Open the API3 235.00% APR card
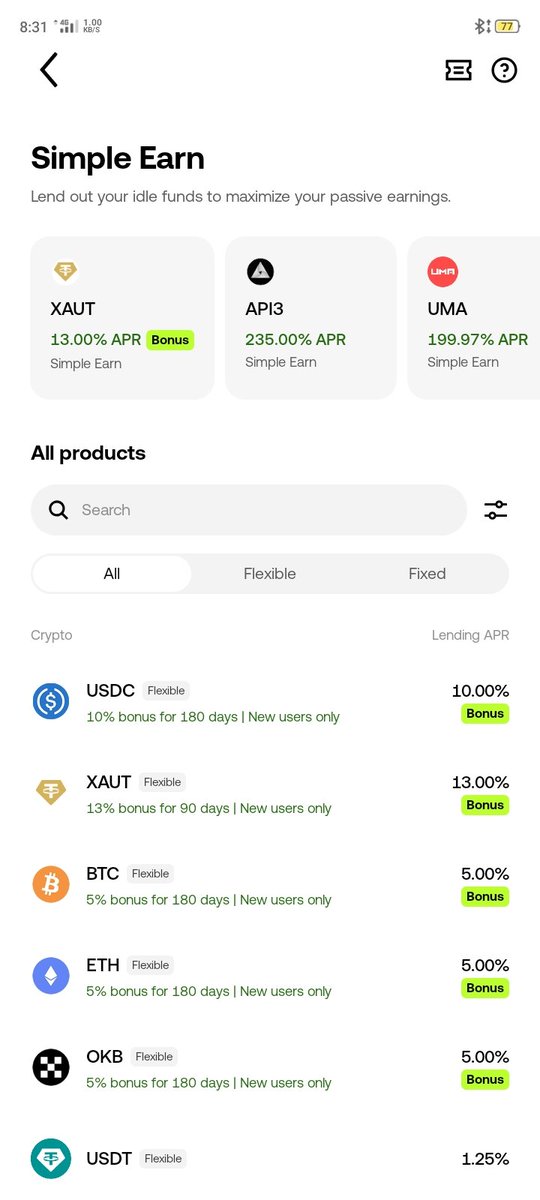The height and width of the screenshot is (1200, 540). pos(311,318)
